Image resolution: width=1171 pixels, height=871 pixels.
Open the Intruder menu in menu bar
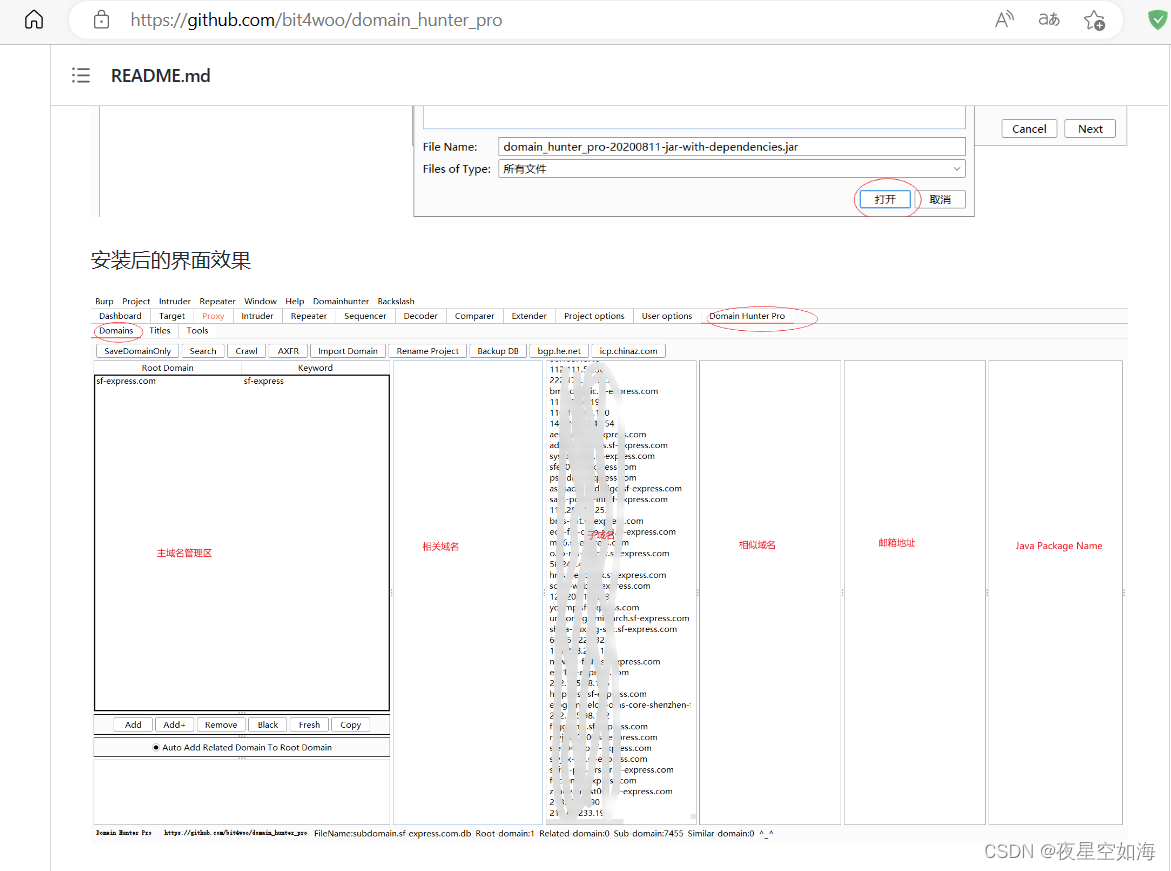175,301
